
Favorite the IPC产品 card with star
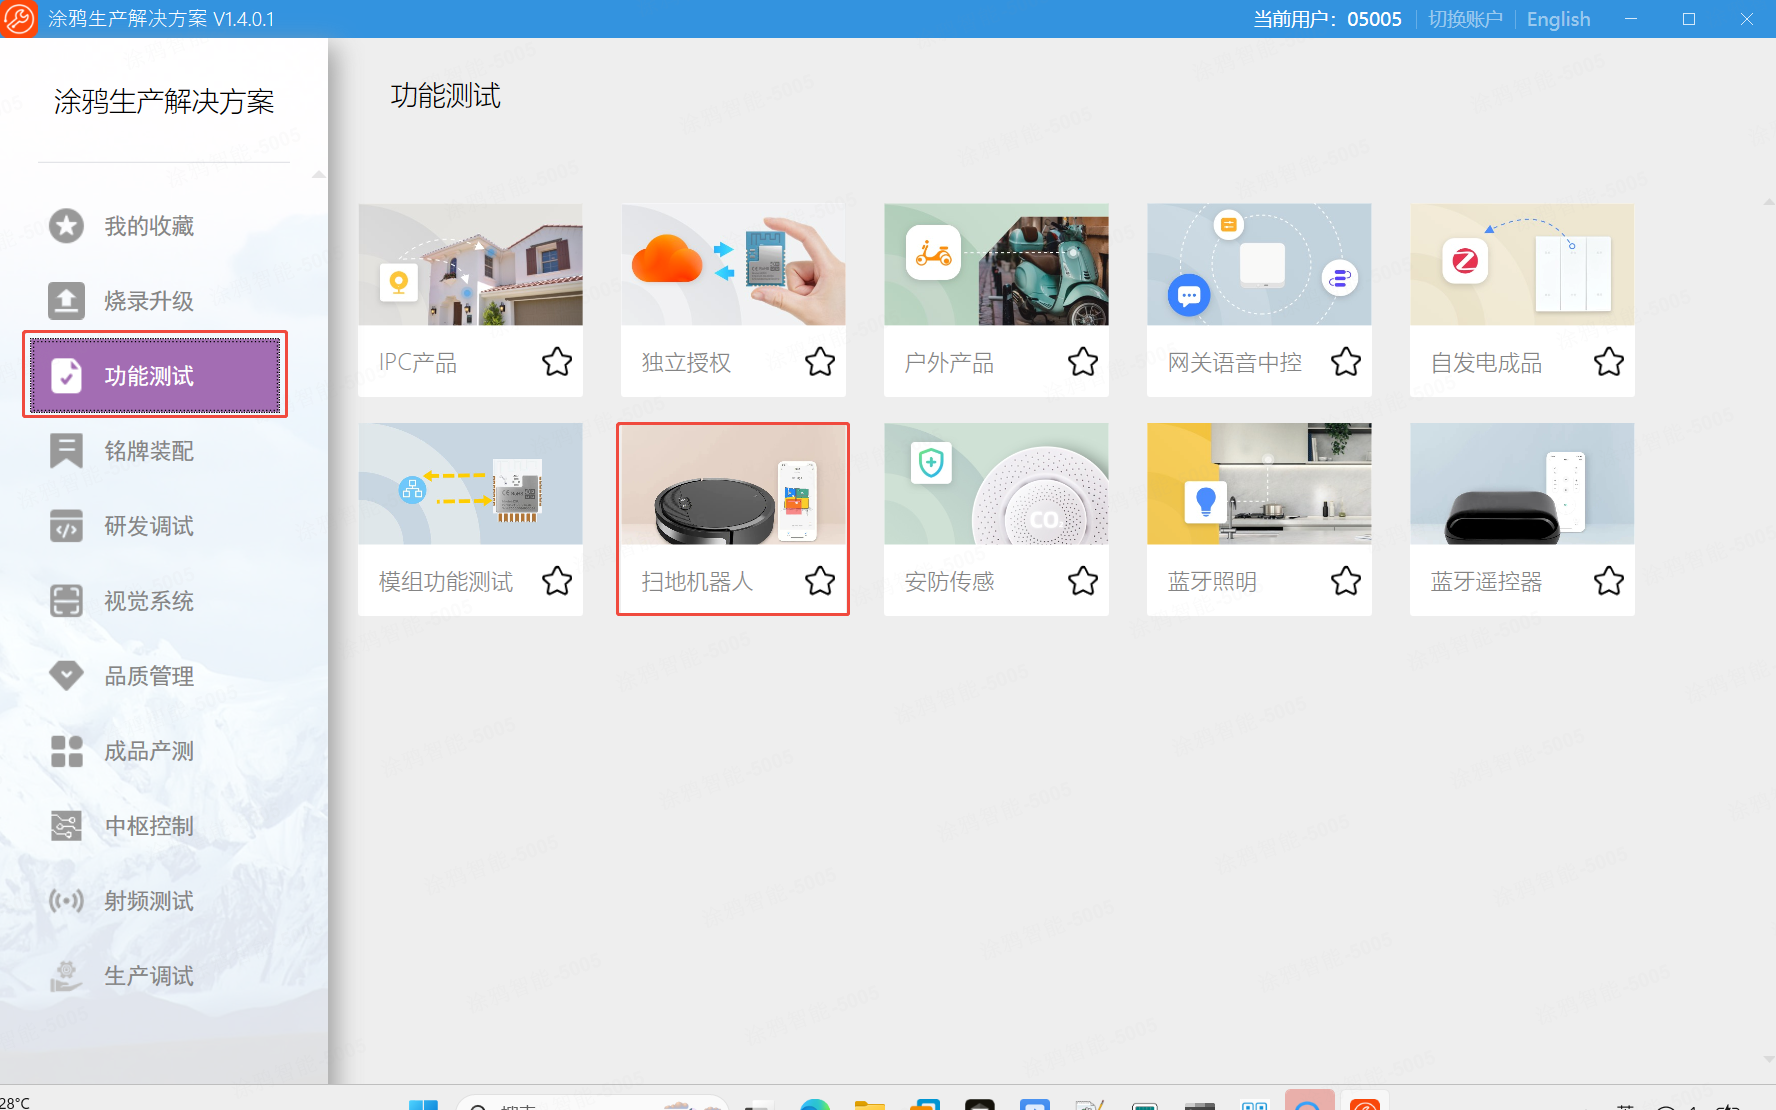pos(557,361)
